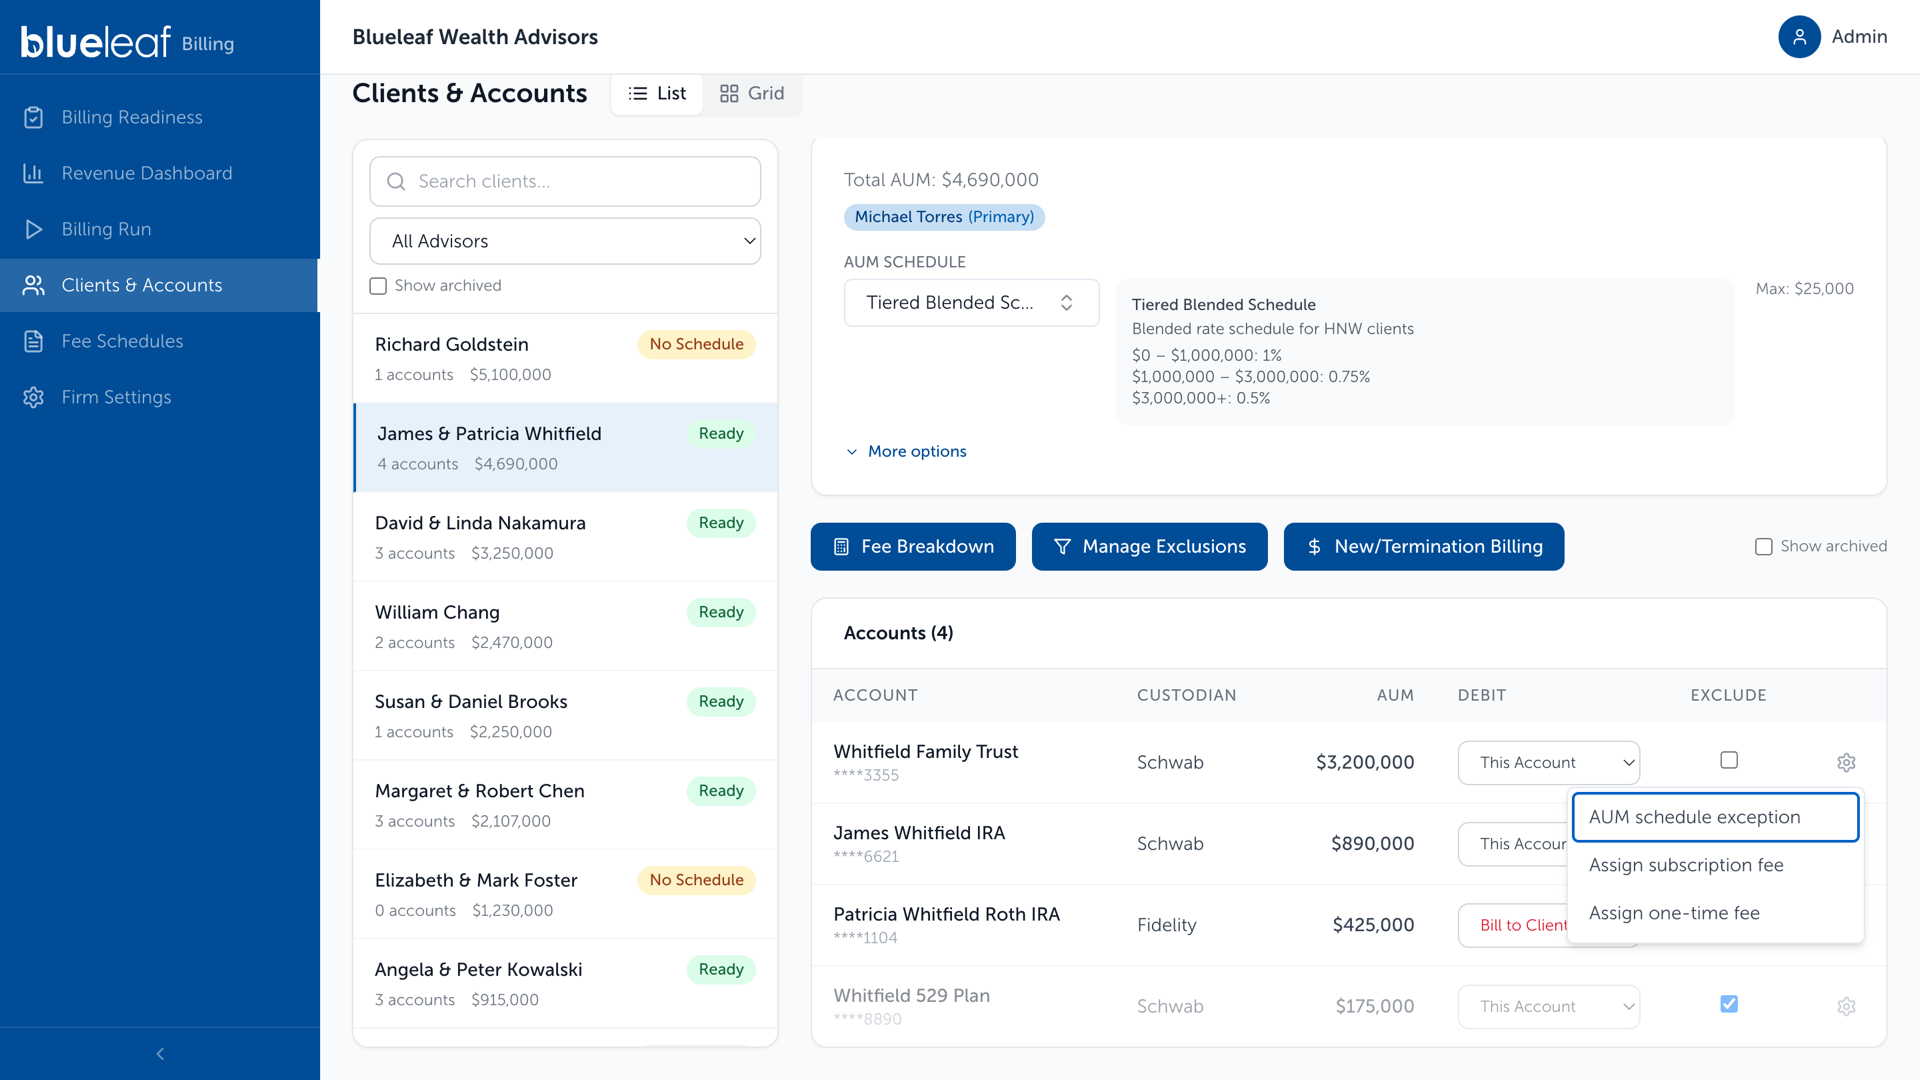Viewport: 1920px width, 1080px height.
Task: Select client Angela & Peter Kowalski
Action: (565, 984)
